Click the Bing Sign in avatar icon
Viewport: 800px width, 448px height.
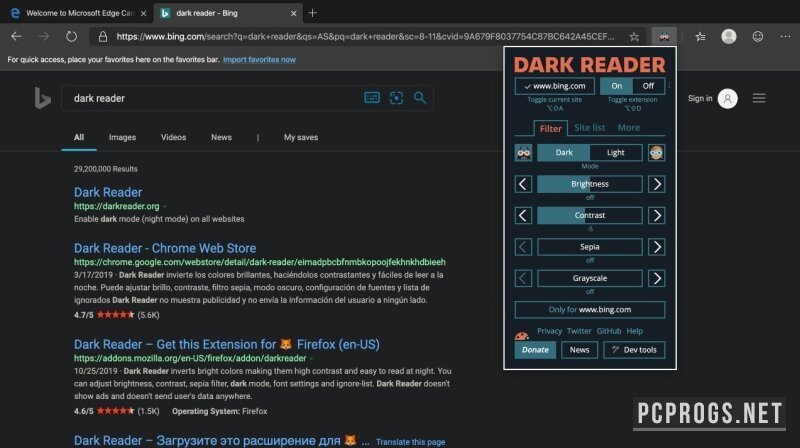[x=728, y=98]
